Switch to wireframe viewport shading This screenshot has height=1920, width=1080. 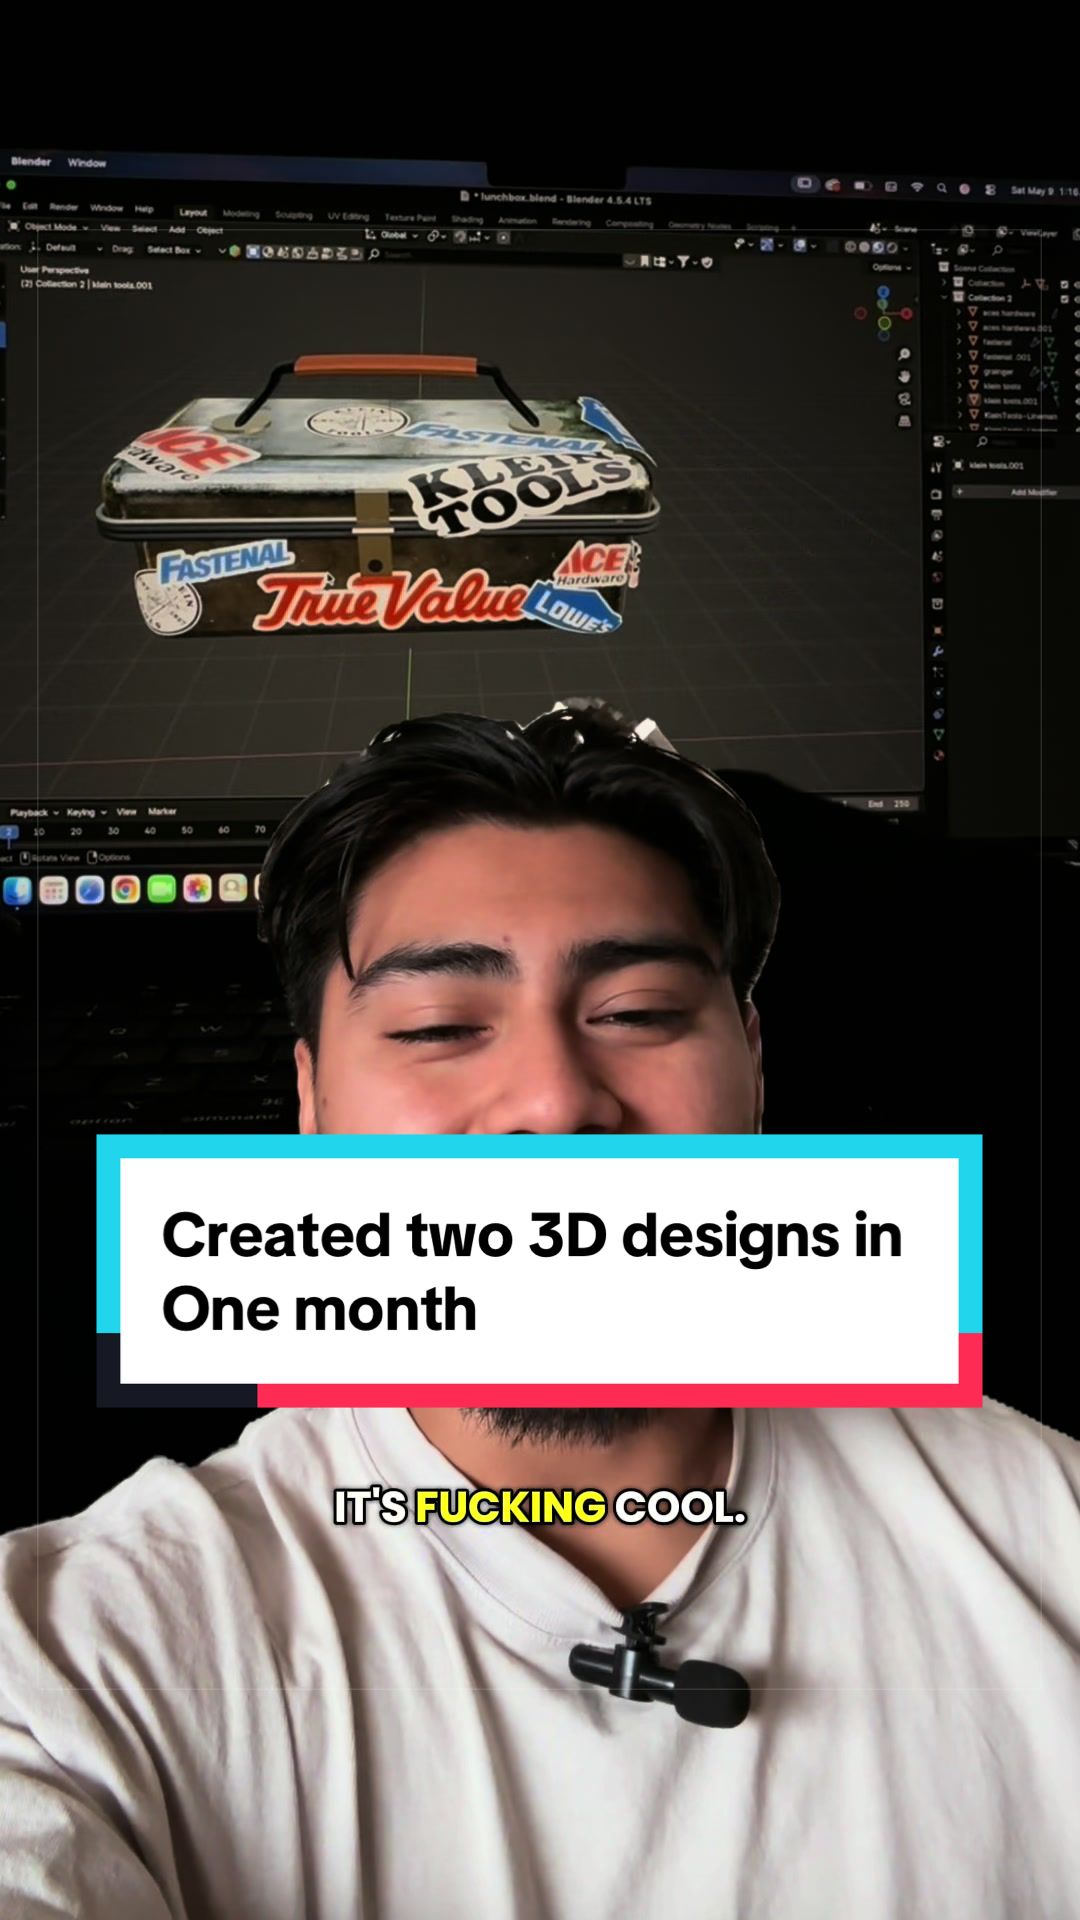(x=851, y=247)
